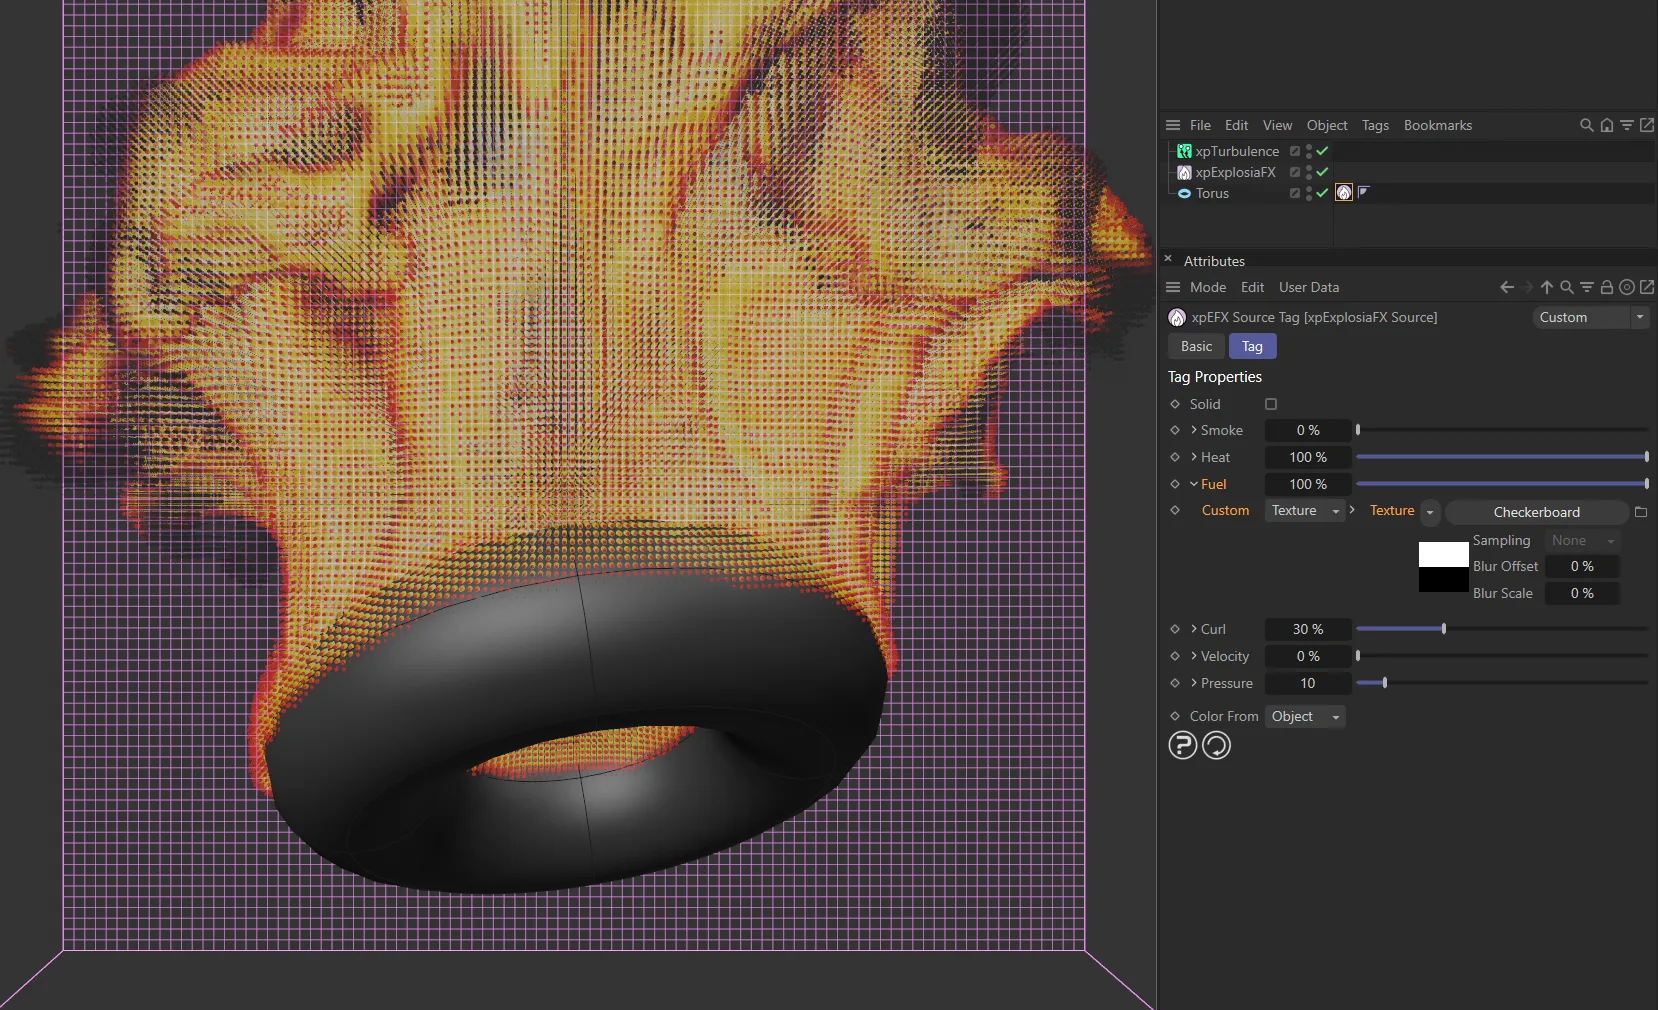Switch to the Basic tab
The width and height of the screenshot is (1658, 1010).
pyautogui.click(x=1195, y=346)
